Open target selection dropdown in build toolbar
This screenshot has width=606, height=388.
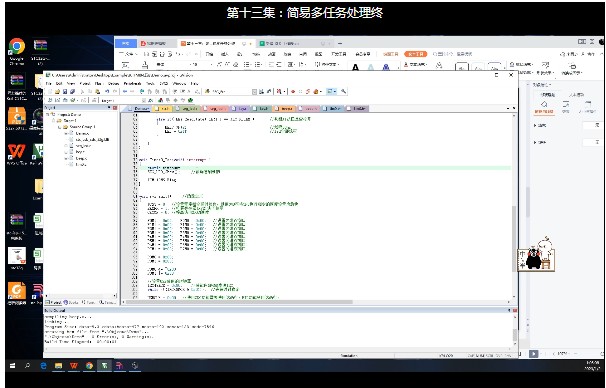pyautogui.click(x=144, y=100)
